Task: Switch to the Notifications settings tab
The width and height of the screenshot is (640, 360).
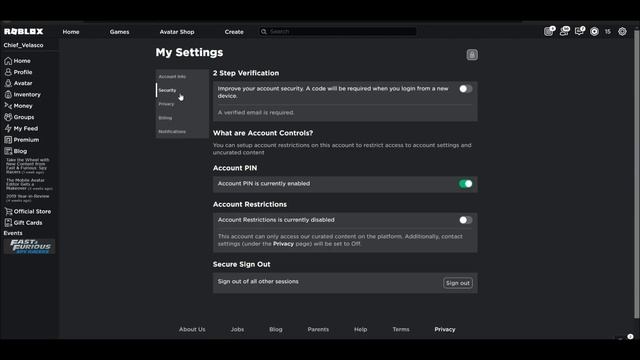Action: [182, 131]
